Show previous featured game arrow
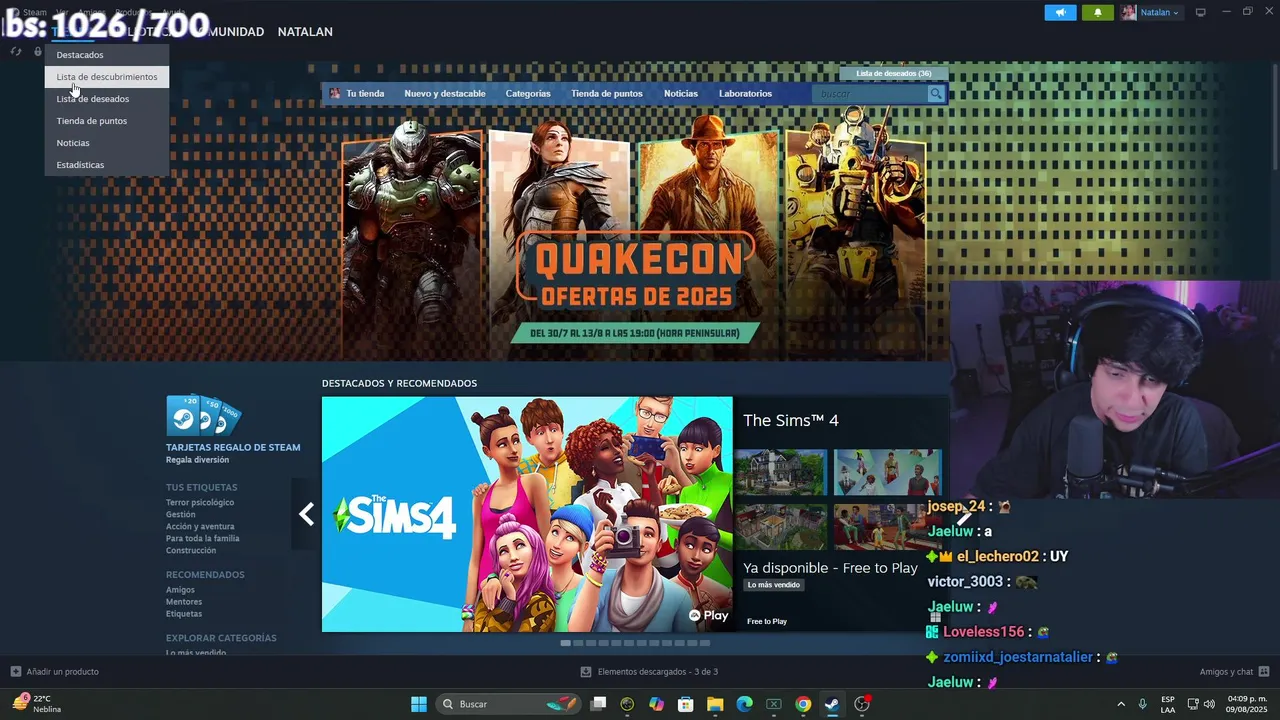 [306, 514]
